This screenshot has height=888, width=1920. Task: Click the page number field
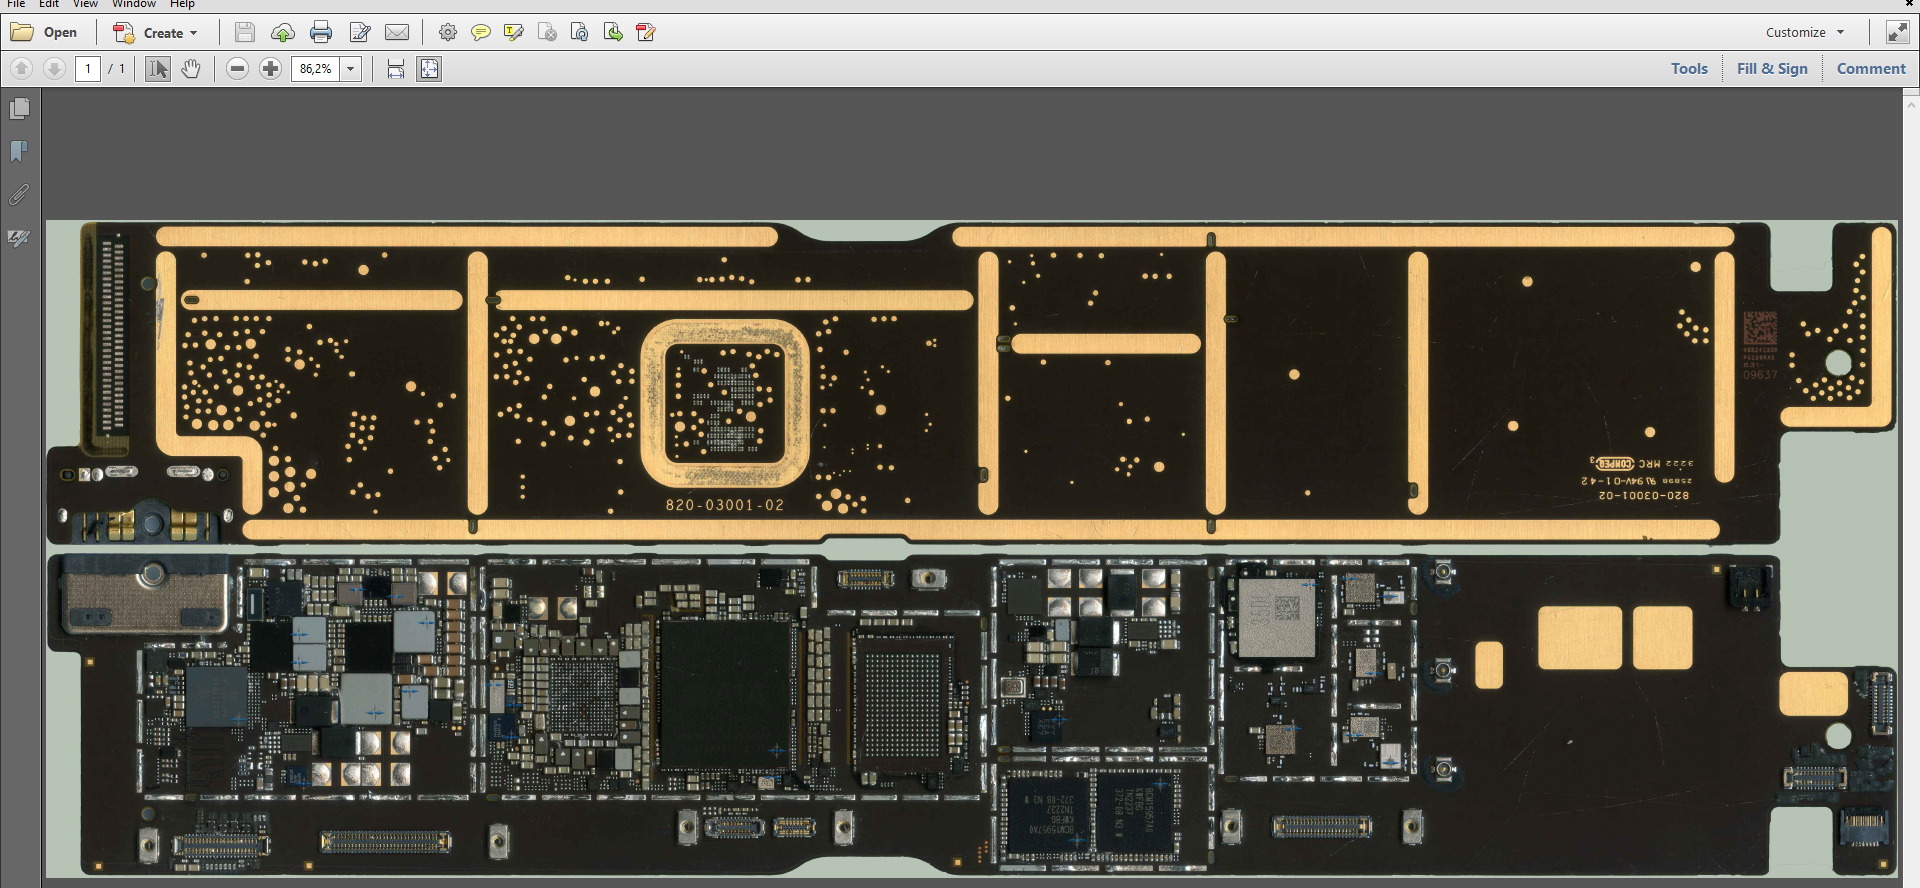coord(88,69)
